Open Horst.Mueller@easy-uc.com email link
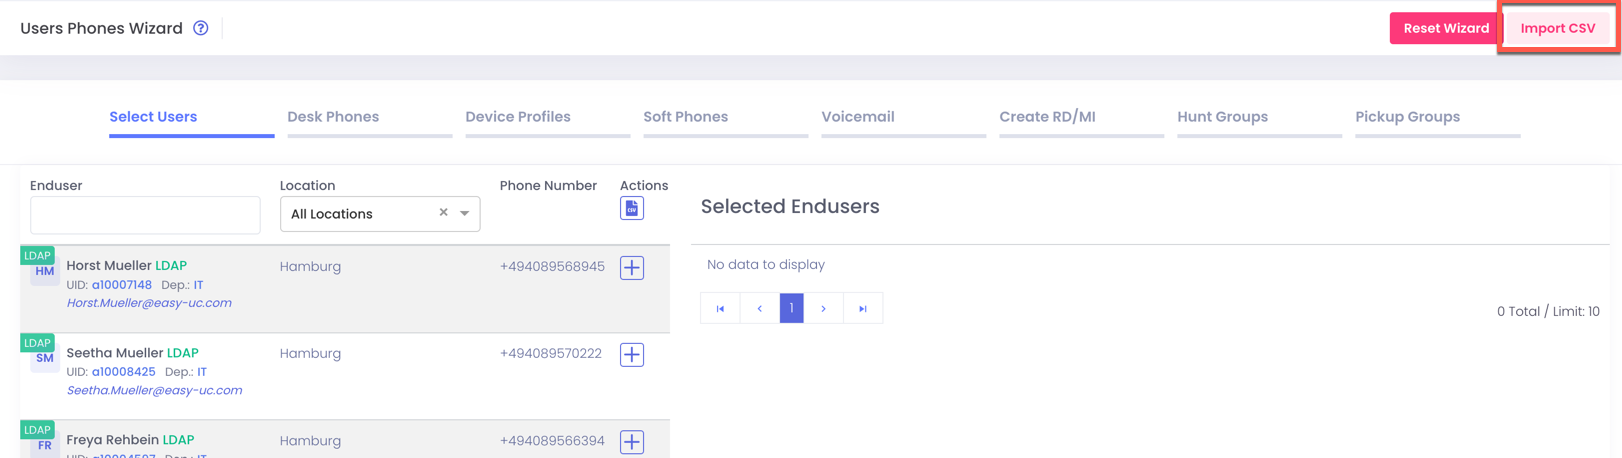1622x458 pixels. (x=149, y=303)
